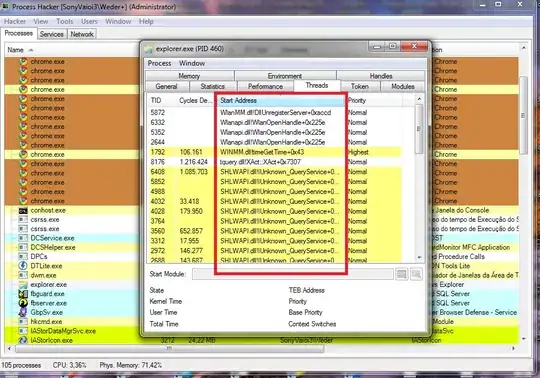This screenshot has height=378, width=540.
Task: Click the magnifier button beside Start Module
Action: coord(416,274)
